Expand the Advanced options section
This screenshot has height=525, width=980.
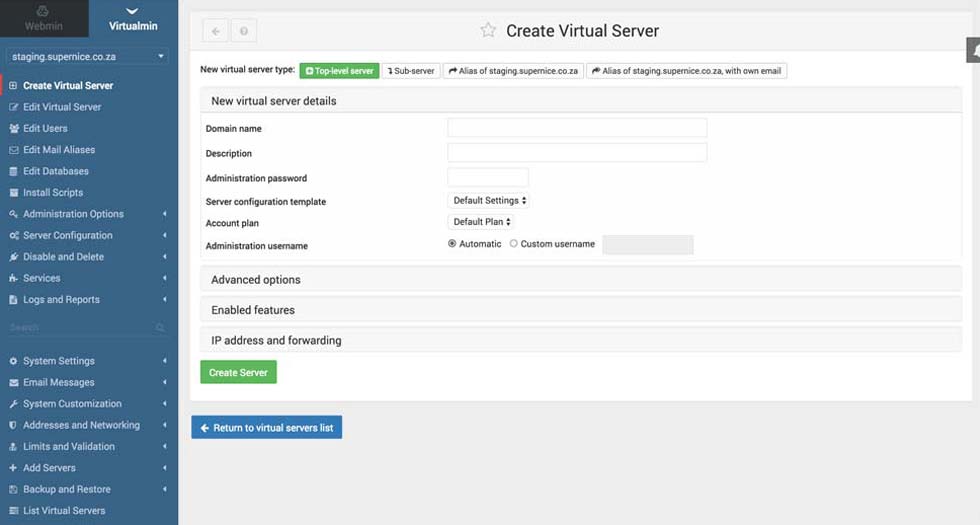256,280
